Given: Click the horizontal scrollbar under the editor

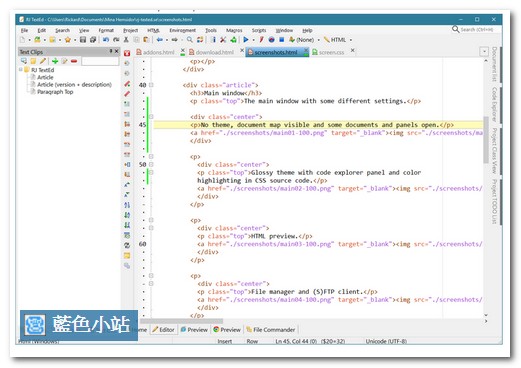Looking at the screenshot, I should point(182,321).
